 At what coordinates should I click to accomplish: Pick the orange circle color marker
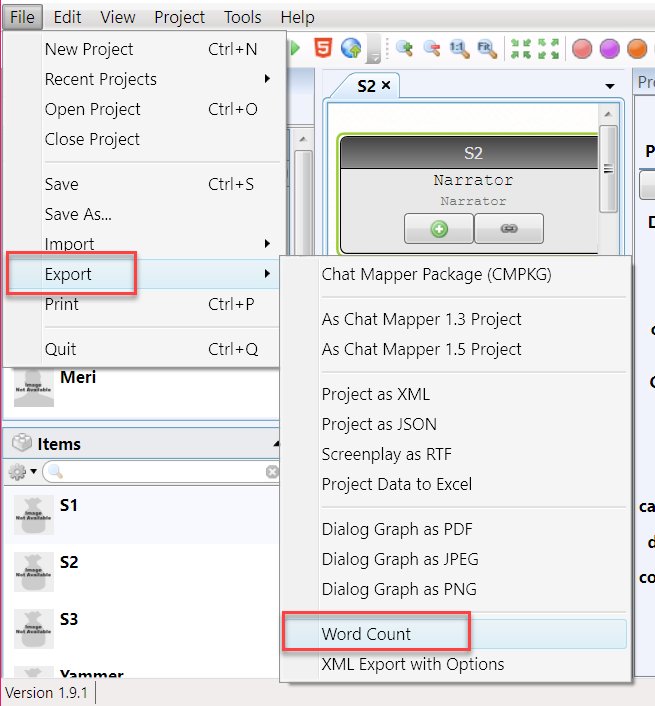click(x=637, y=49)
